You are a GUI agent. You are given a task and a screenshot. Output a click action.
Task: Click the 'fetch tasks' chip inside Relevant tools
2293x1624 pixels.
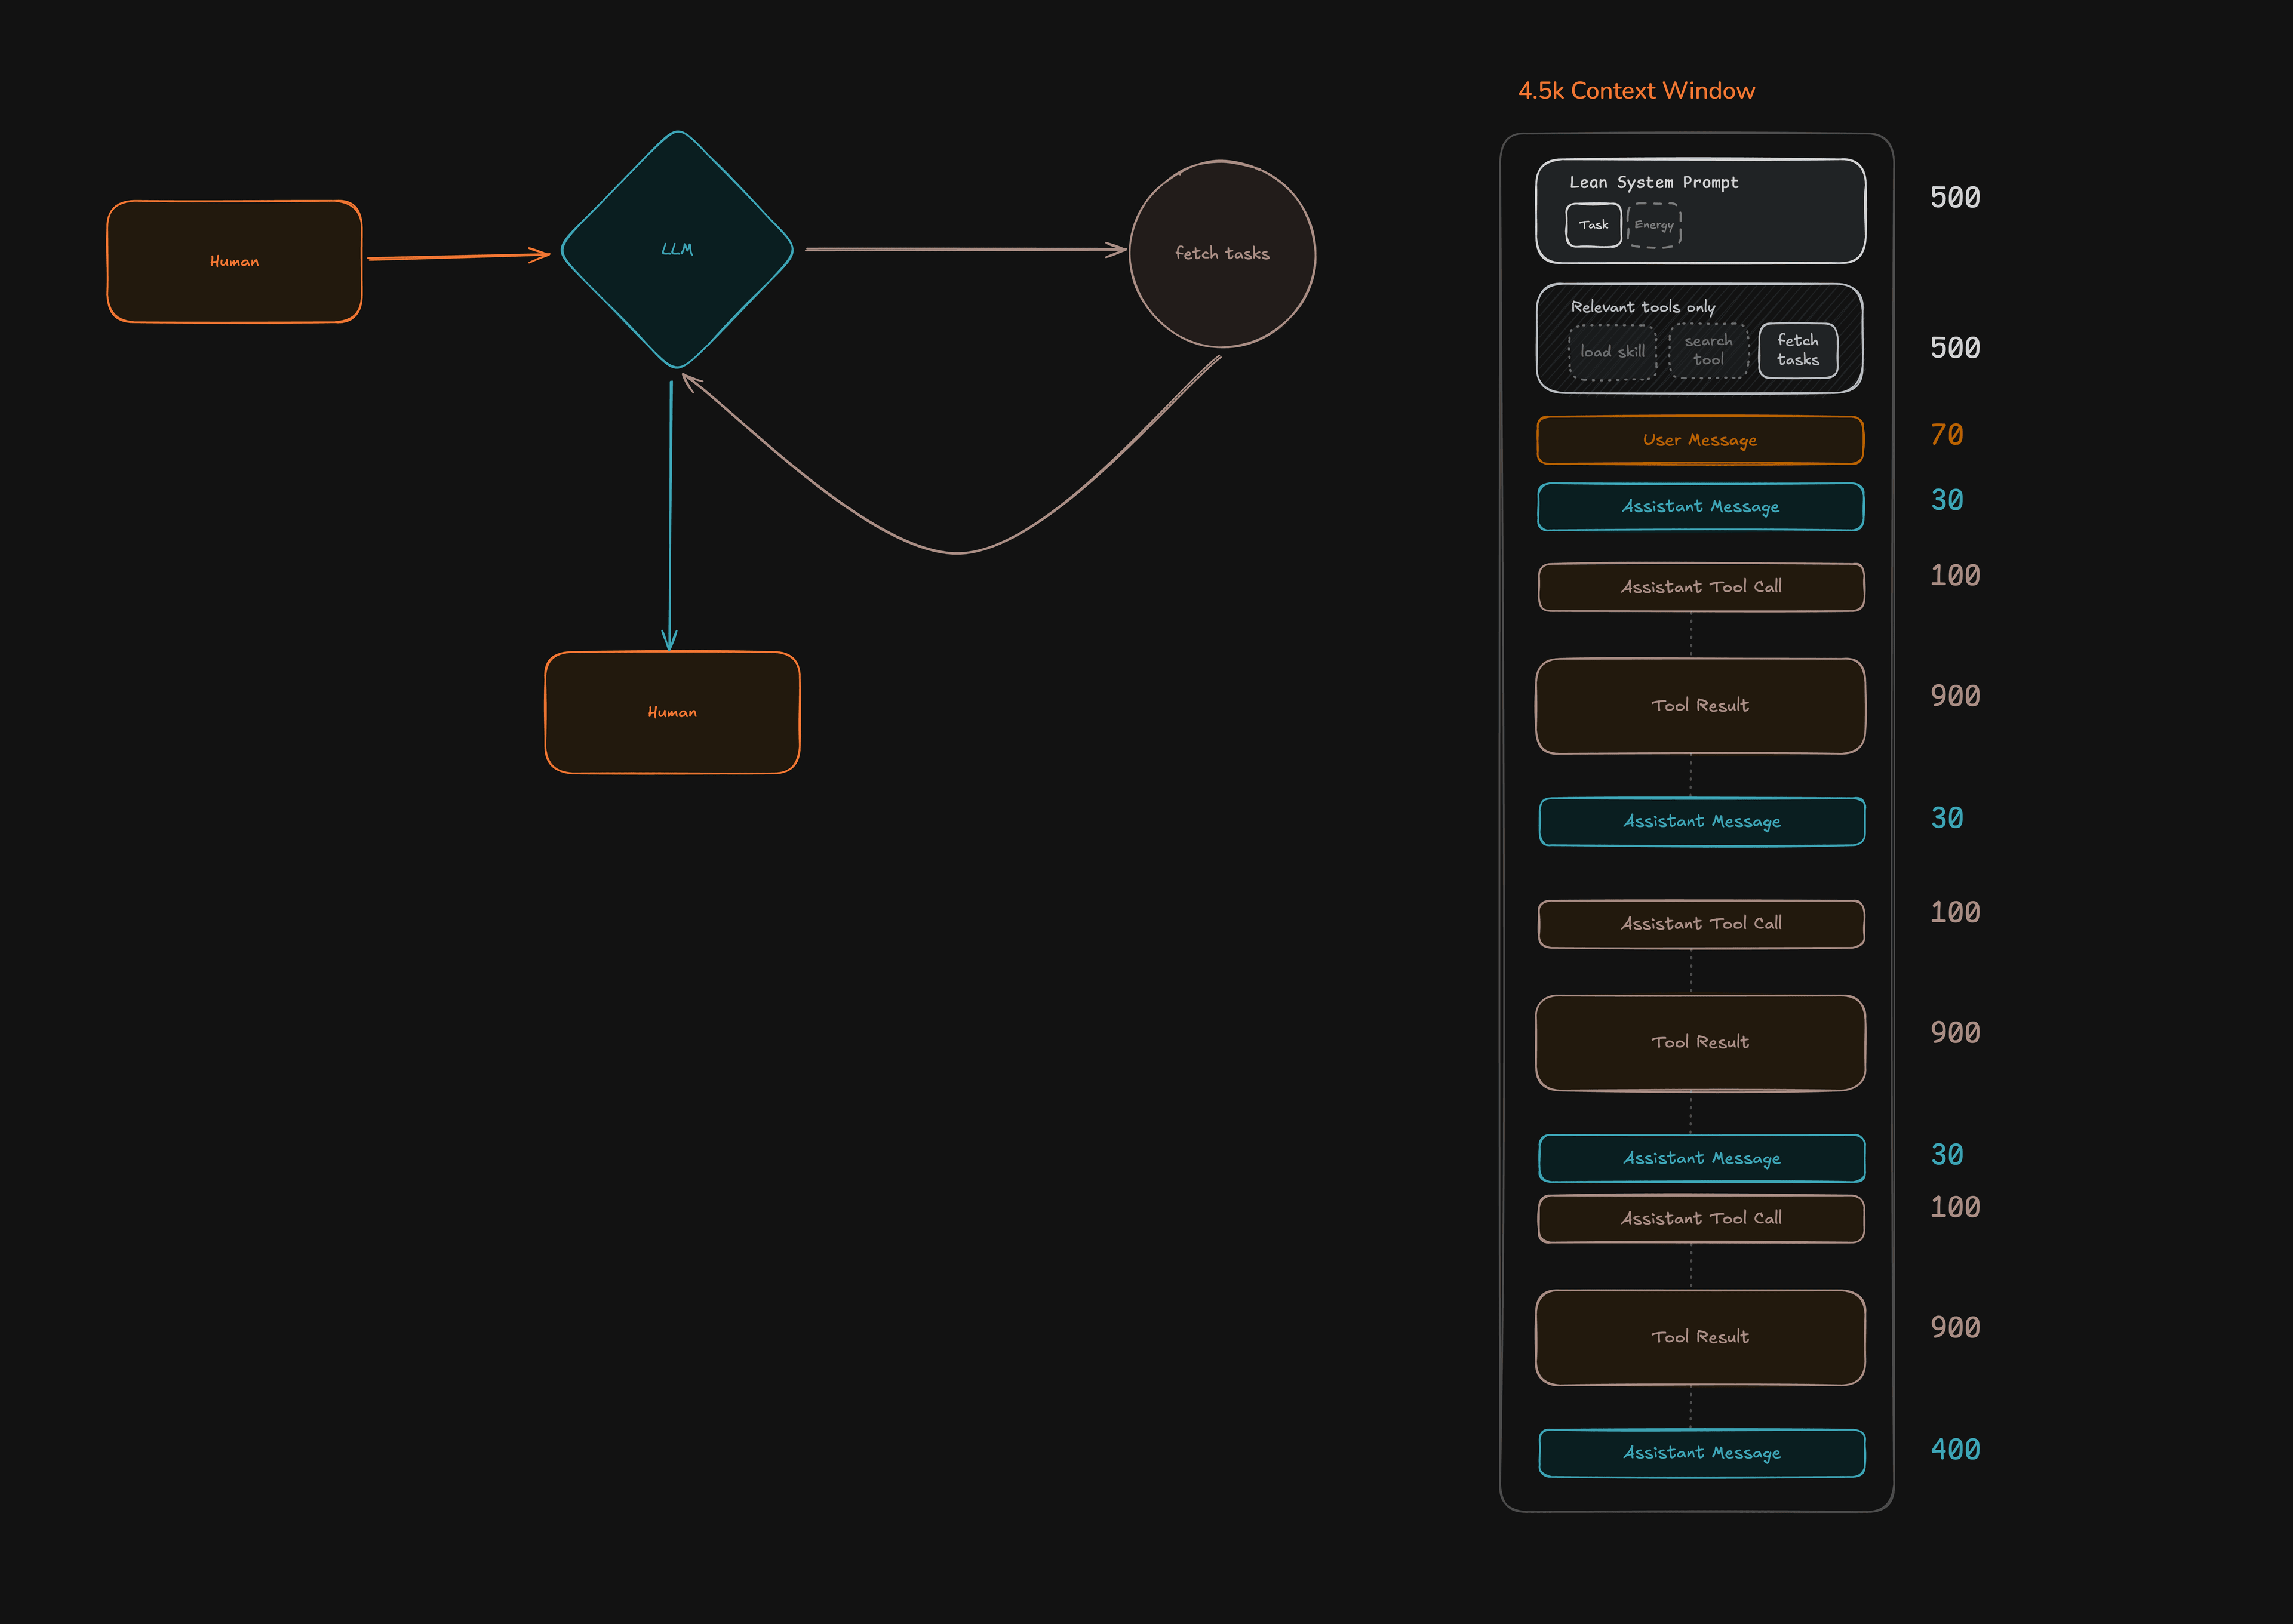[x=1798, y=350]
